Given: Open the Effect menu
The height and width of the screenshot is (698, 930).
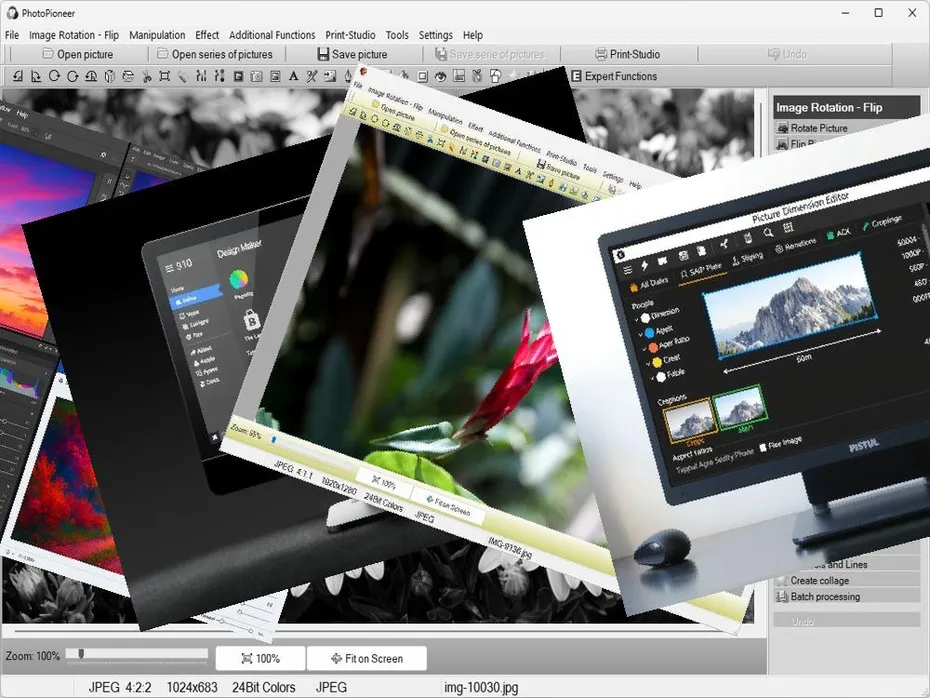Looking at the screenshot, I should (x=207, y=35).
